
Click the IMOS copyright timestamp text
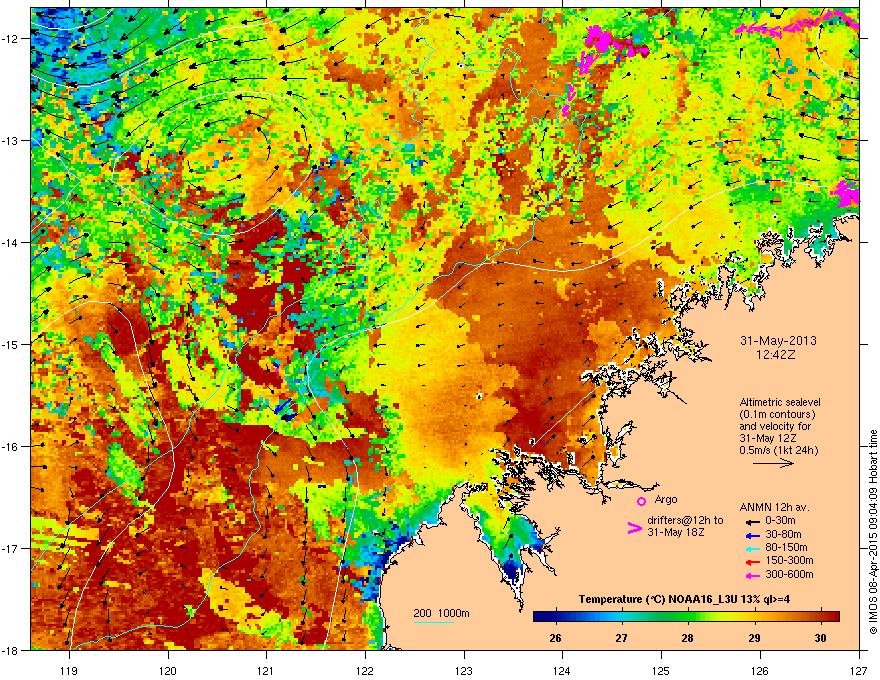click(873, 533)
